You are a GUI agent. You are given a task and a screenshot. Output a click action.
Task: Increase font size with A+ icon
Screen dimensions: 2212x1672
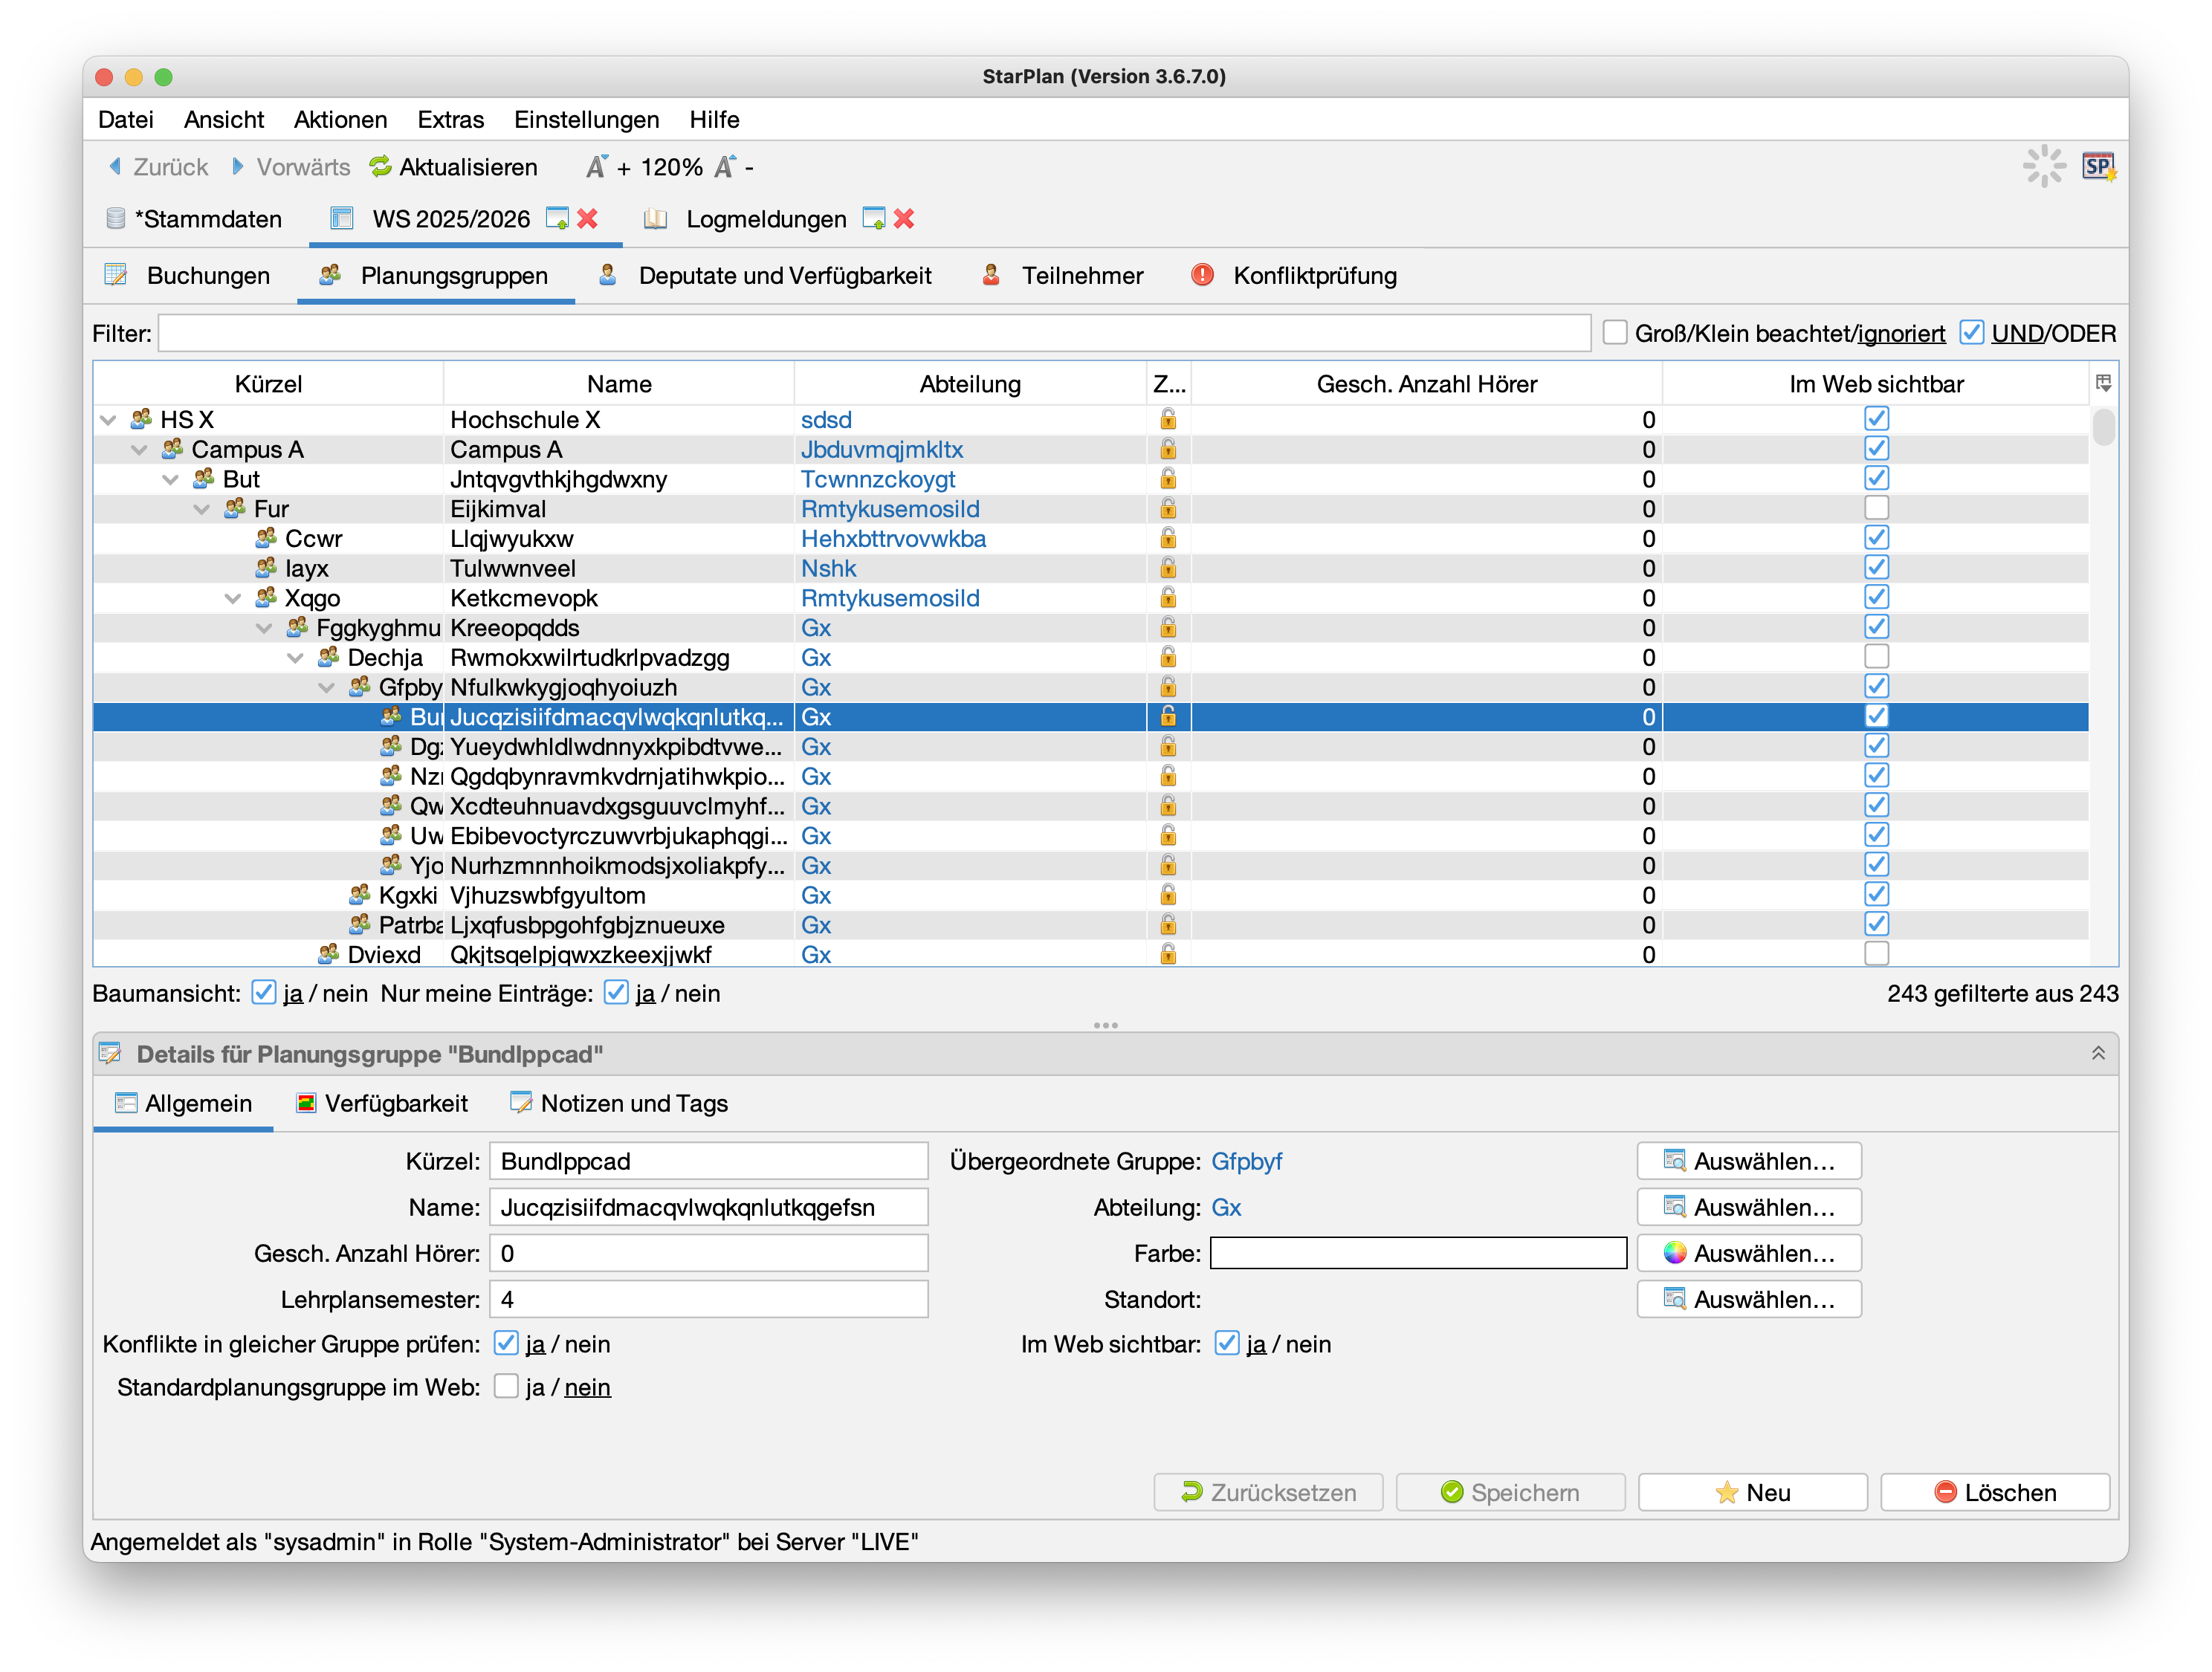pos(597,167)
